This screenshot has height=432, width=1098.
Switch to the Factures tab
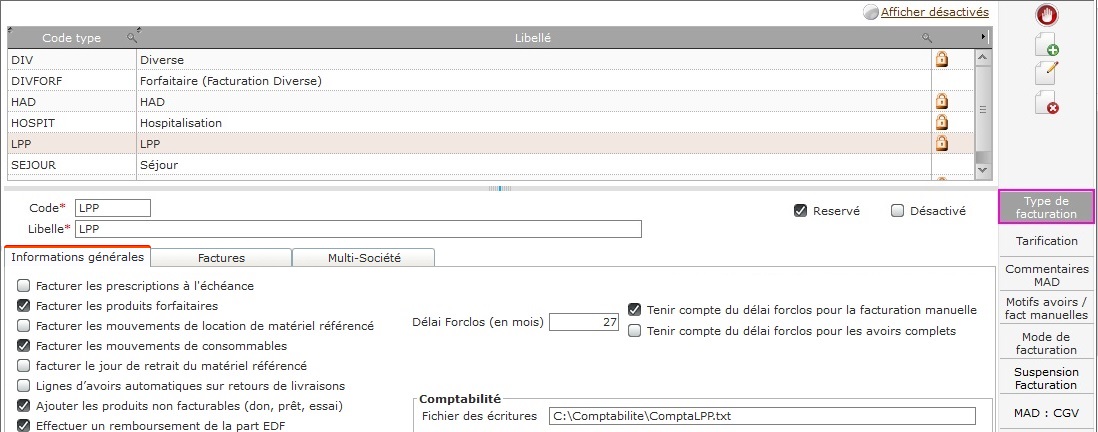pos(221,258)
